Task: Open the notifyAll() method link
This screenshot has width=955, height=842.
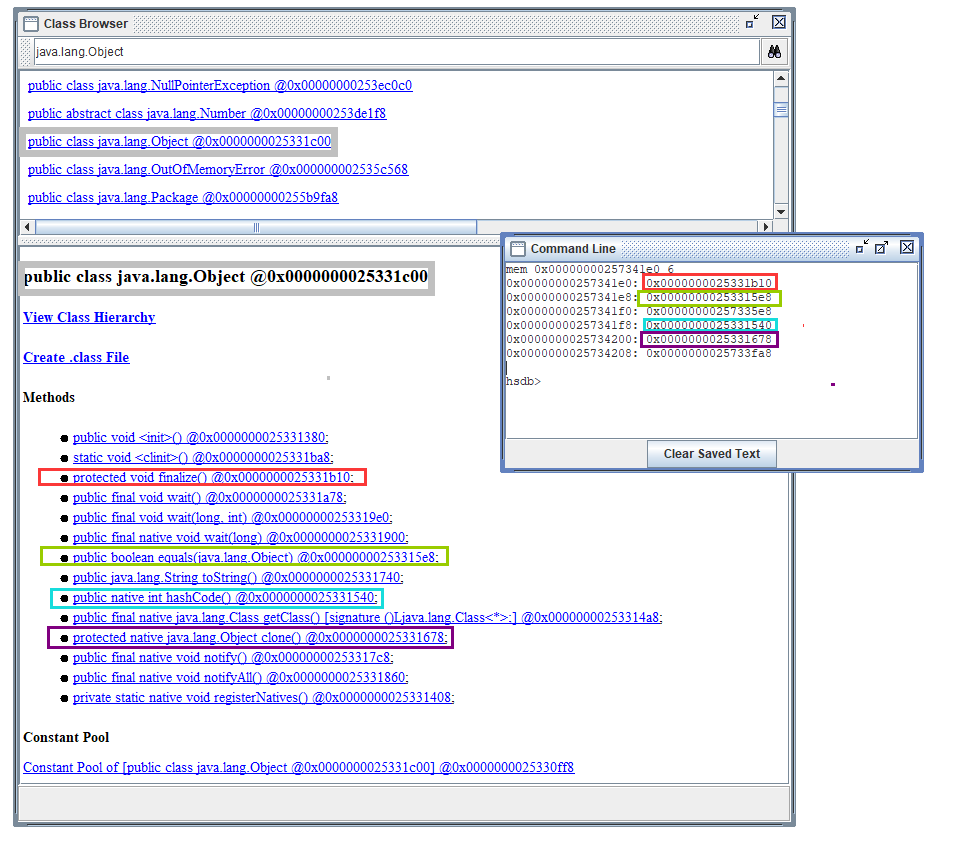Action: (x=241, y=678)
